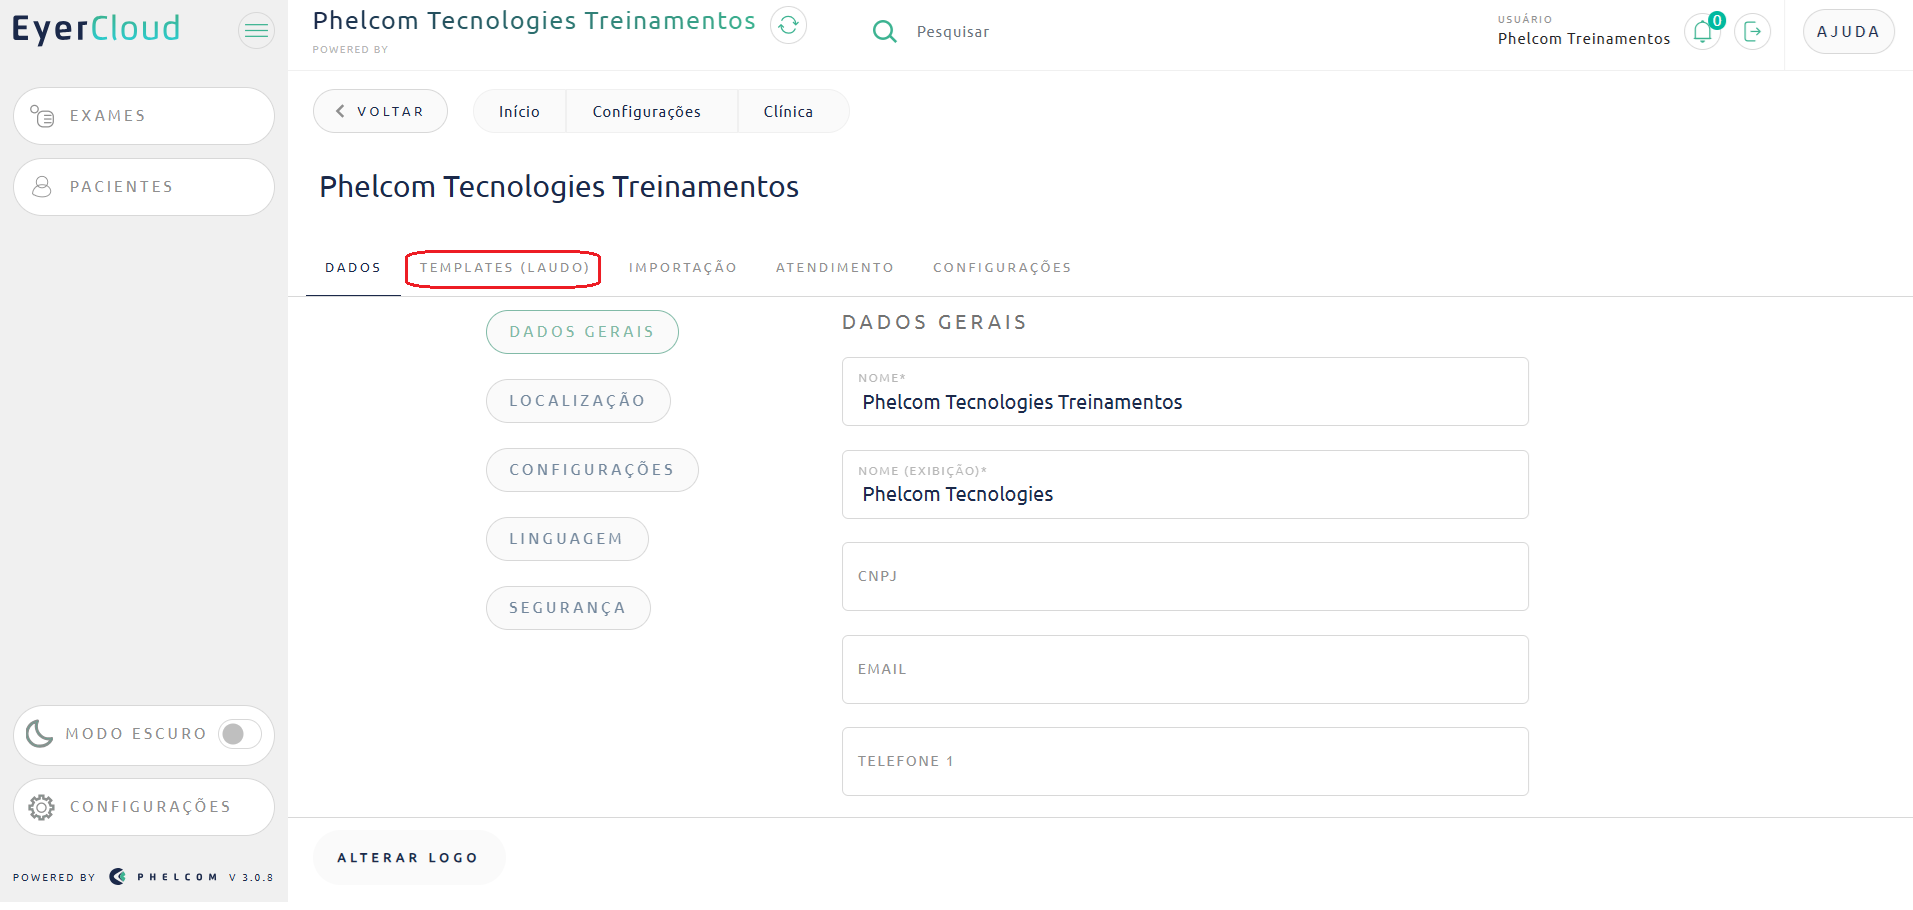Image resolution: width=1913 pixels, height=910 pixels.
Task: Click the Phelcom Tecnologies Treinamentos header title
Action: coord(534,21)
